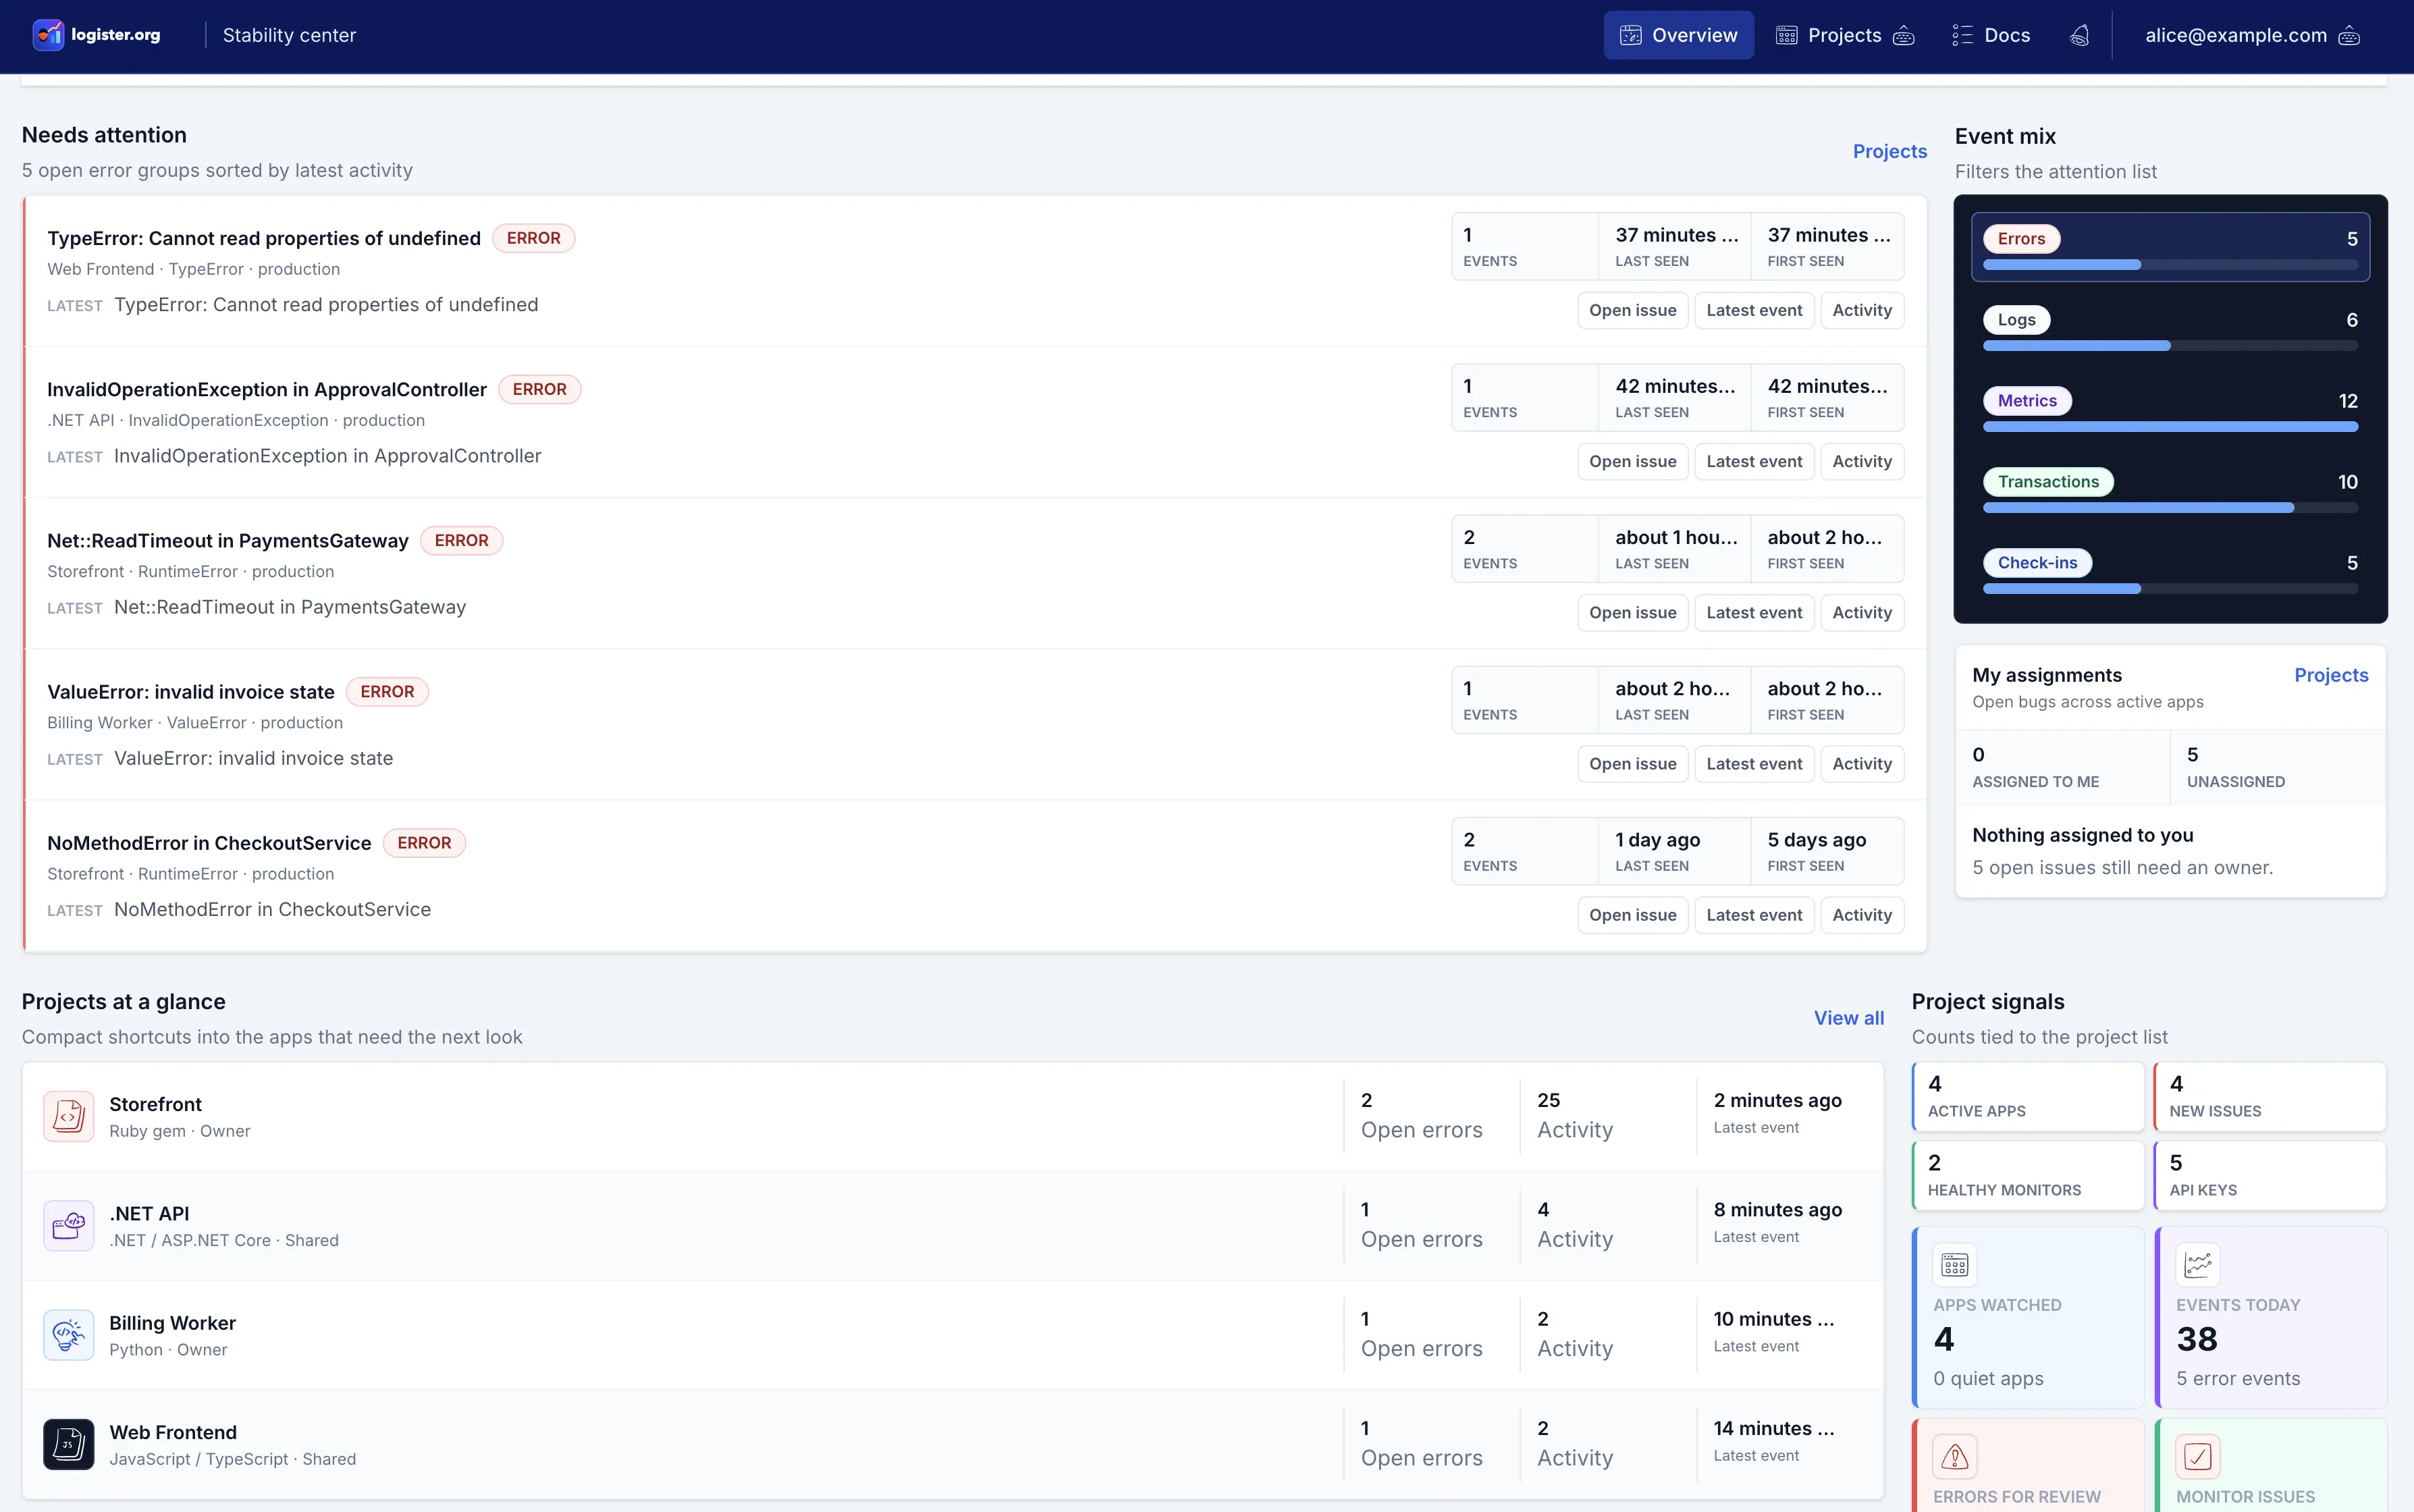Click the Billing Worker project icon
The image size is (2414, 1512).
pyautogui.click(x=69, y=1335)
